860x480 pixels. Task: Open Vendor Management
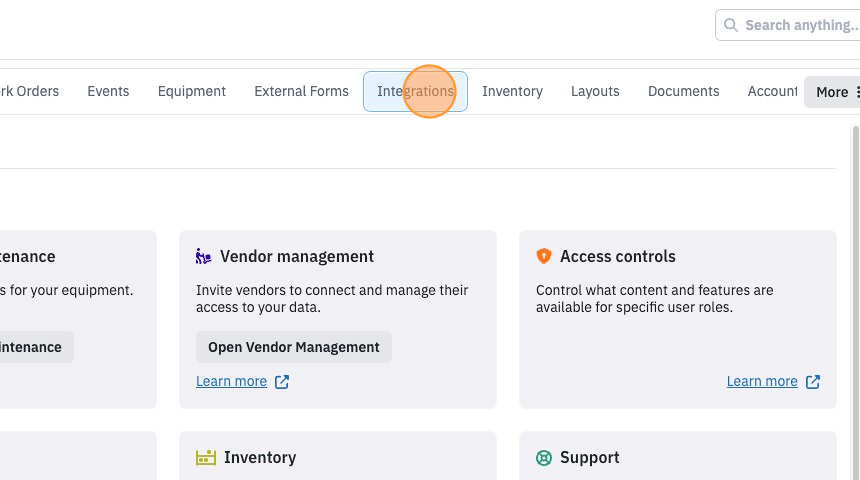[x=294, y=347]
